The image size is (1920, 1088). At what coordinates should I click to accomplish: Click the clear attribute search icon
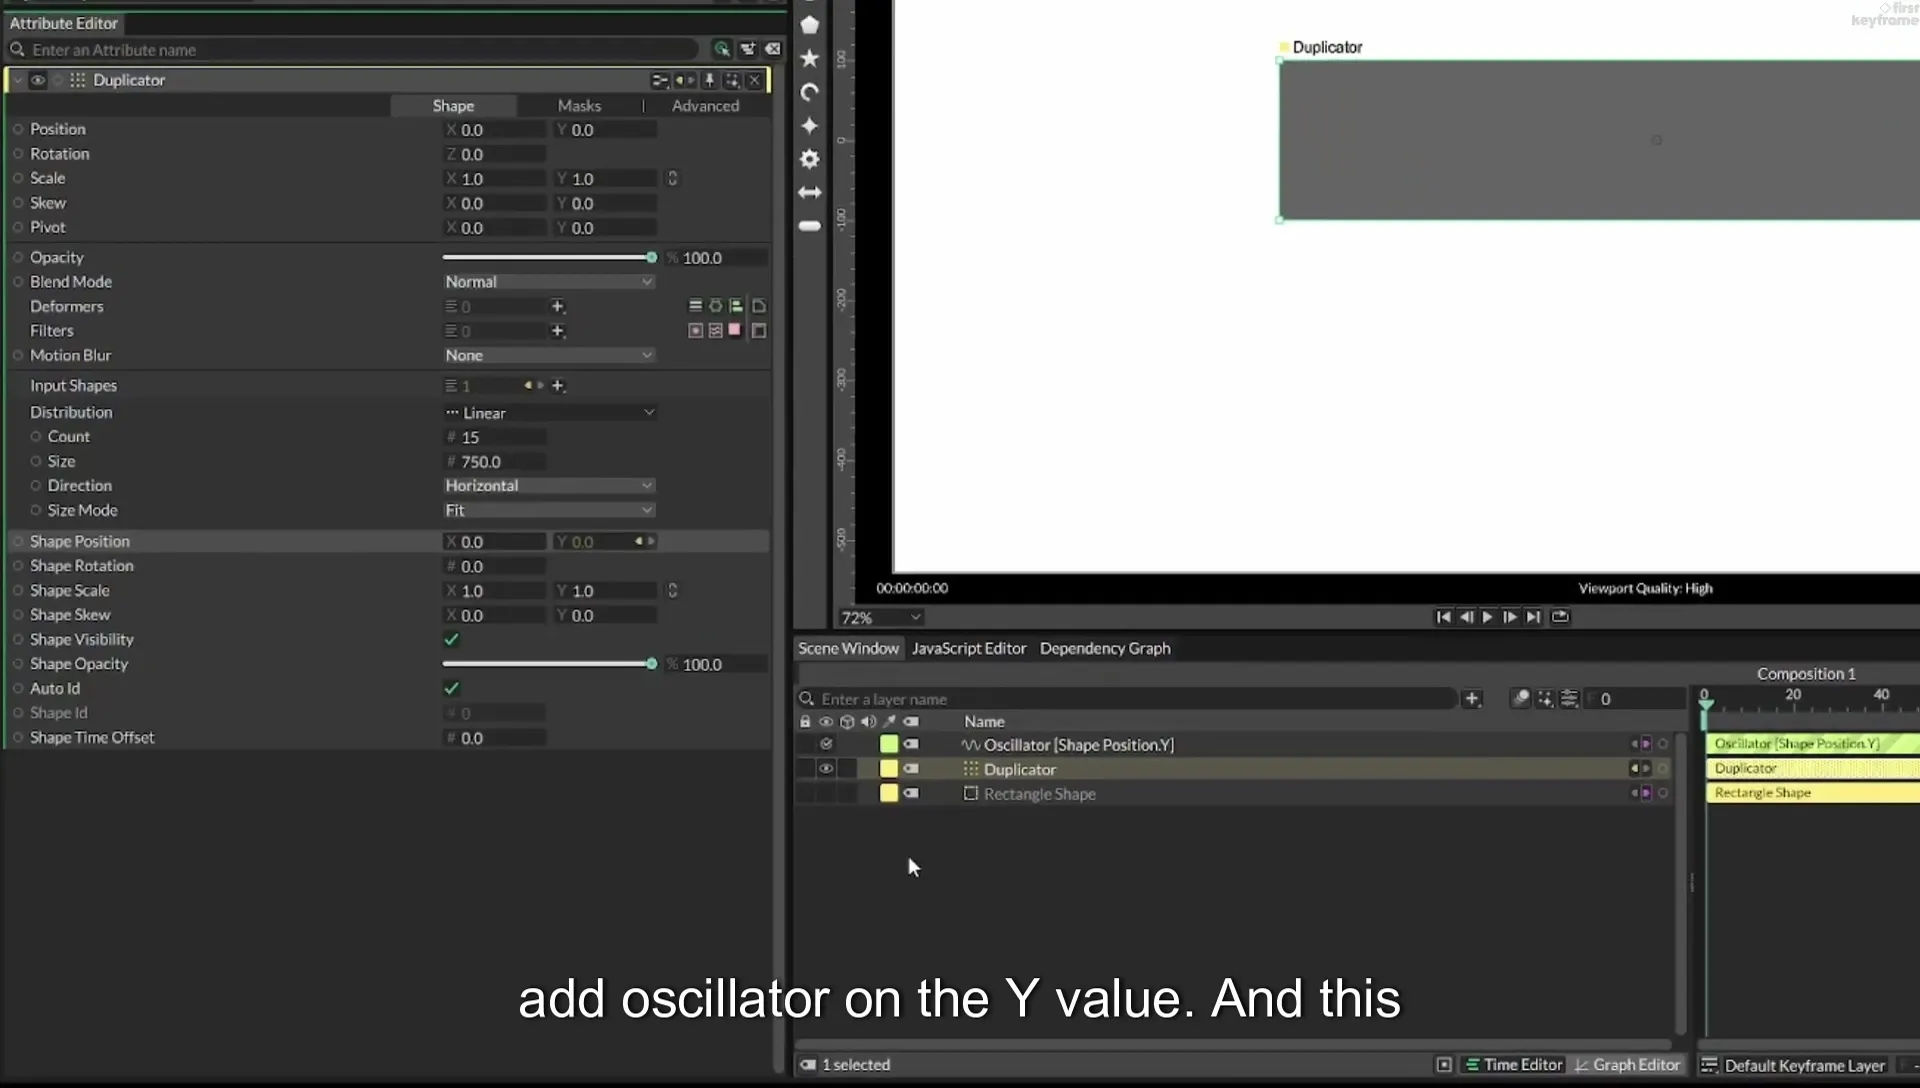point(773,49)
